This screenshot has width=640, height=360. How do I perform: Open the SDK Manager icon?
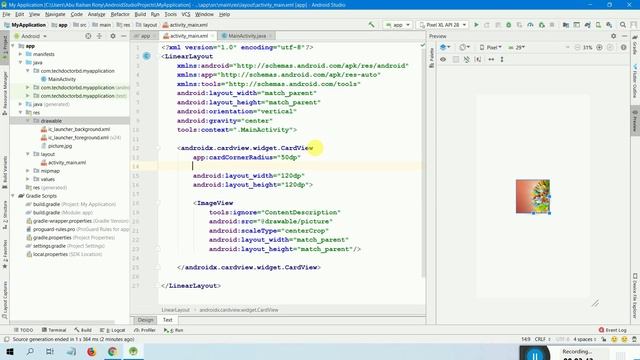pos(609,25)
